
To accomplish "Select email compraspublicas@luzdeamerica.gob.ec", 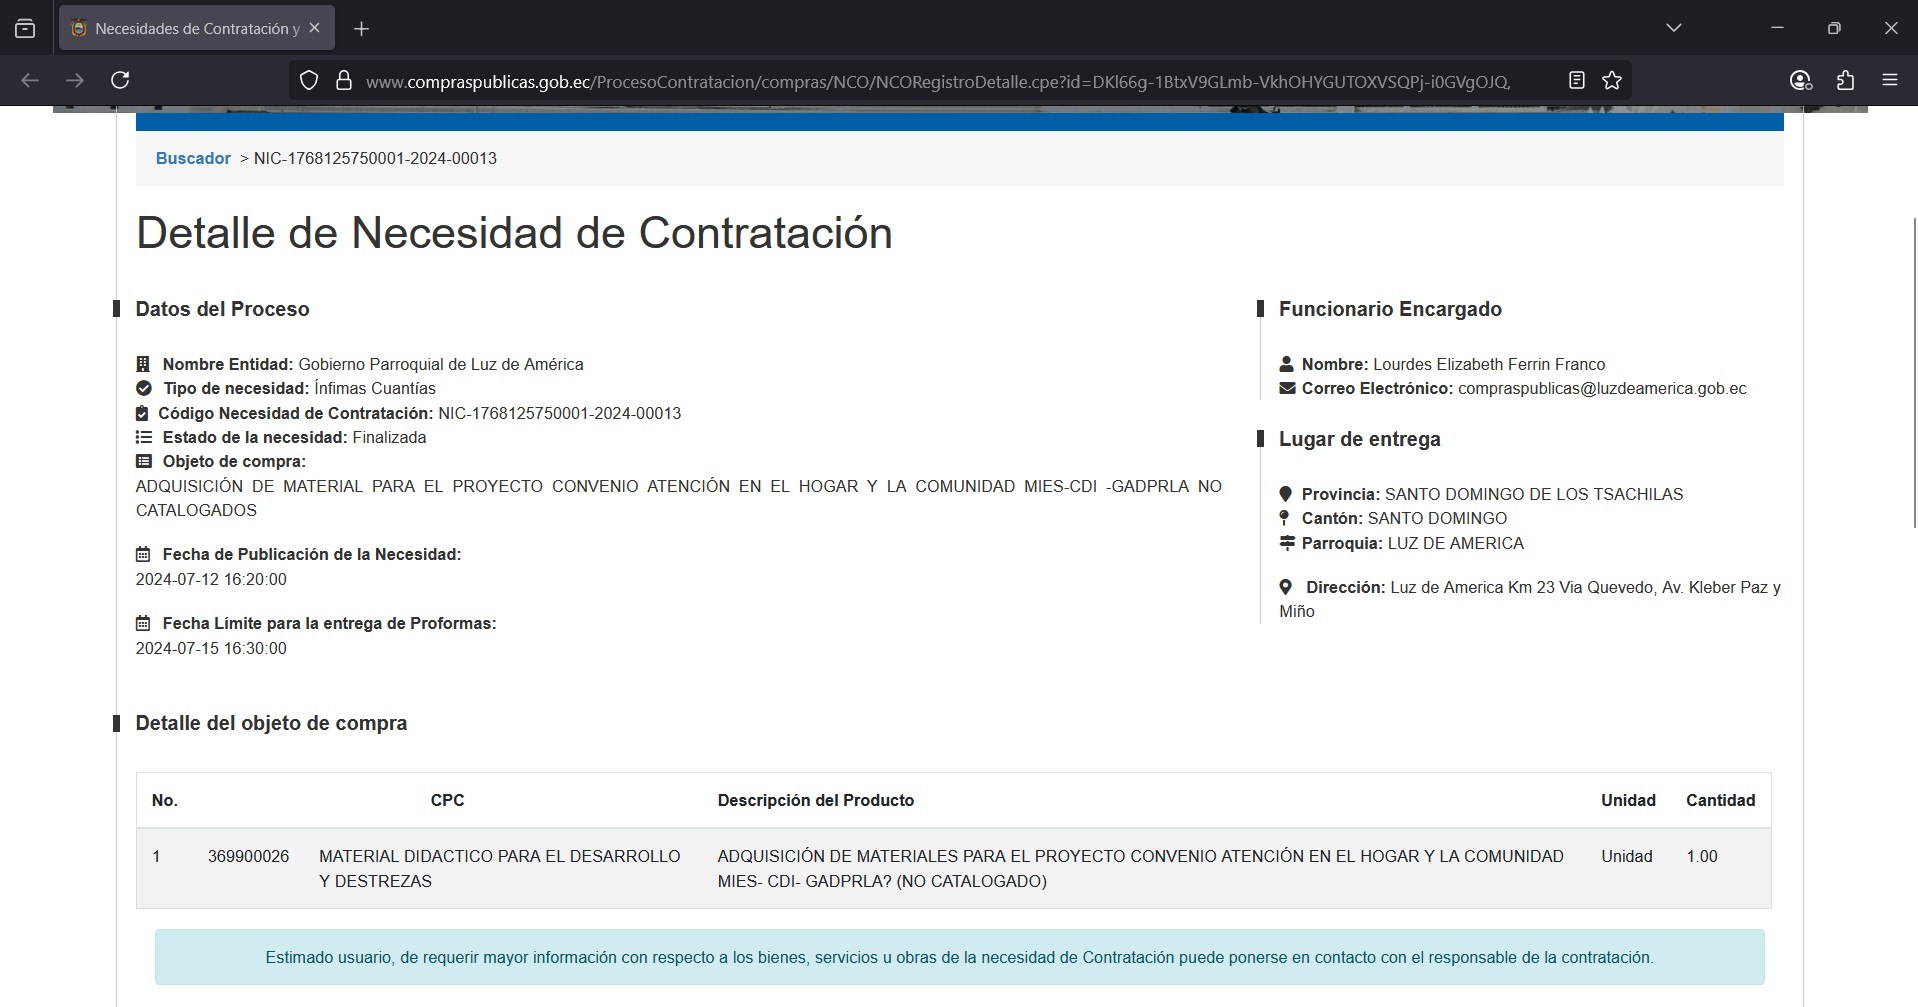I will [1602, 388].
